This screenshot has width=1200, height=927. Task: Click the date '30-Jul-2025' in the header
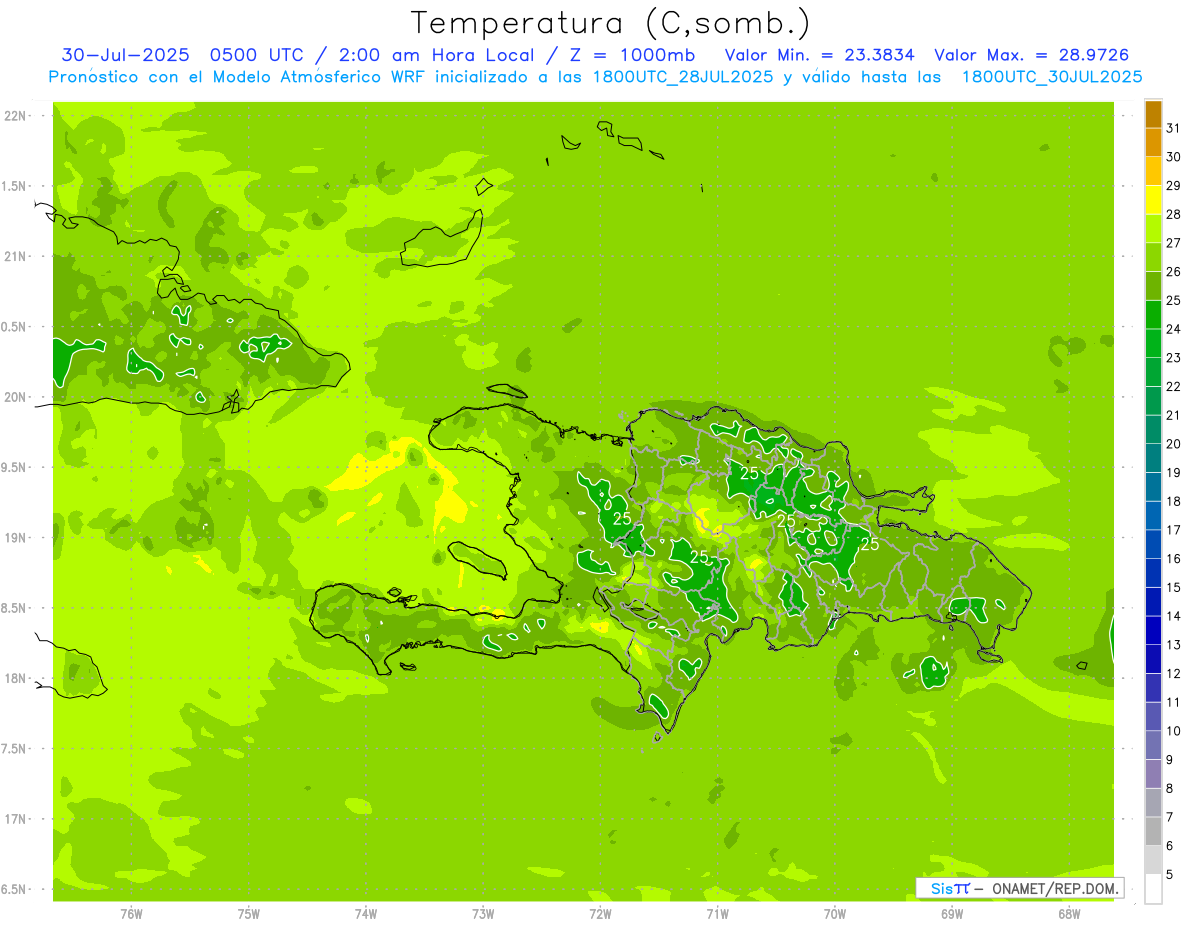125,55
